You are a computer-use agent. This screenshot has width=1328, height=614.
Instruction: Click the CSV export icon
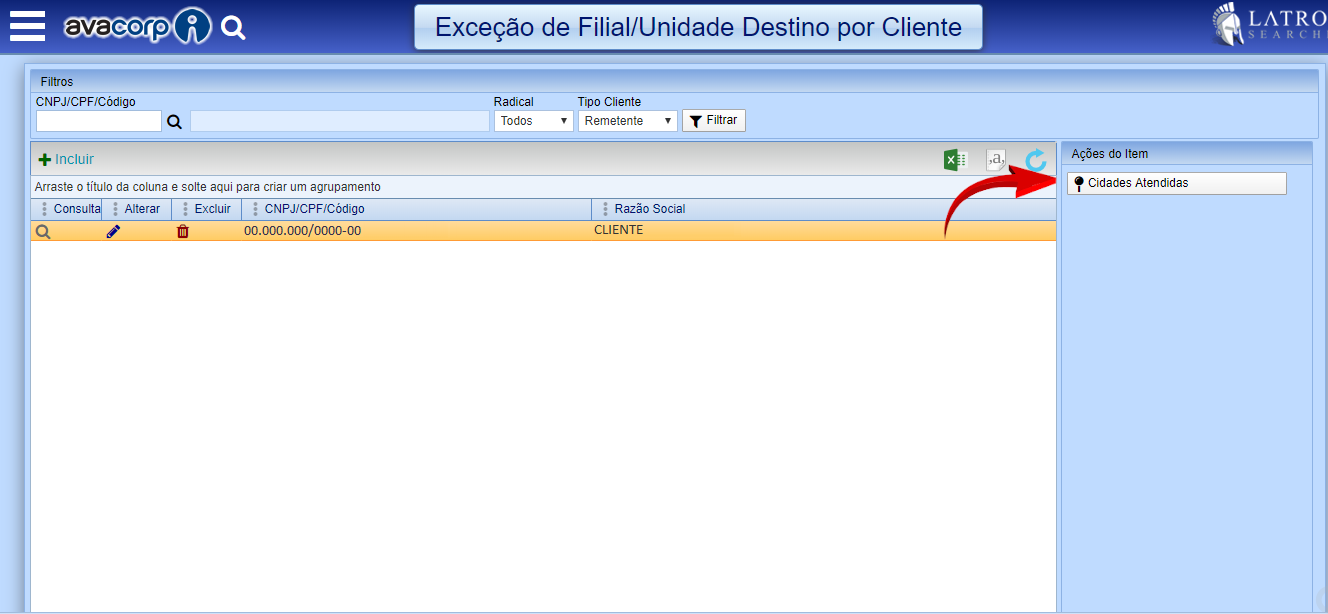[x=996, y=160]
